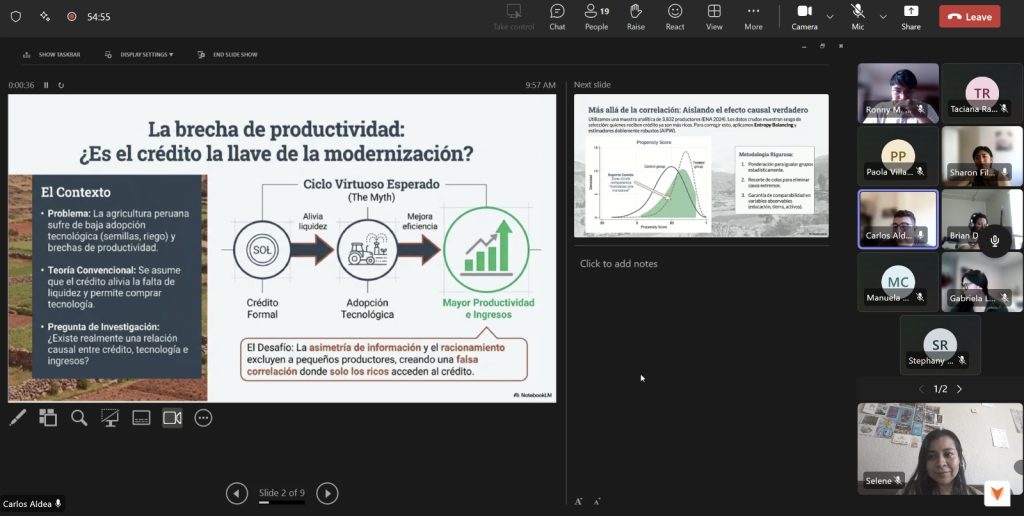Open more slide show options ellipsis
Screen dimensions: 1024x516
tap(203, 418)
